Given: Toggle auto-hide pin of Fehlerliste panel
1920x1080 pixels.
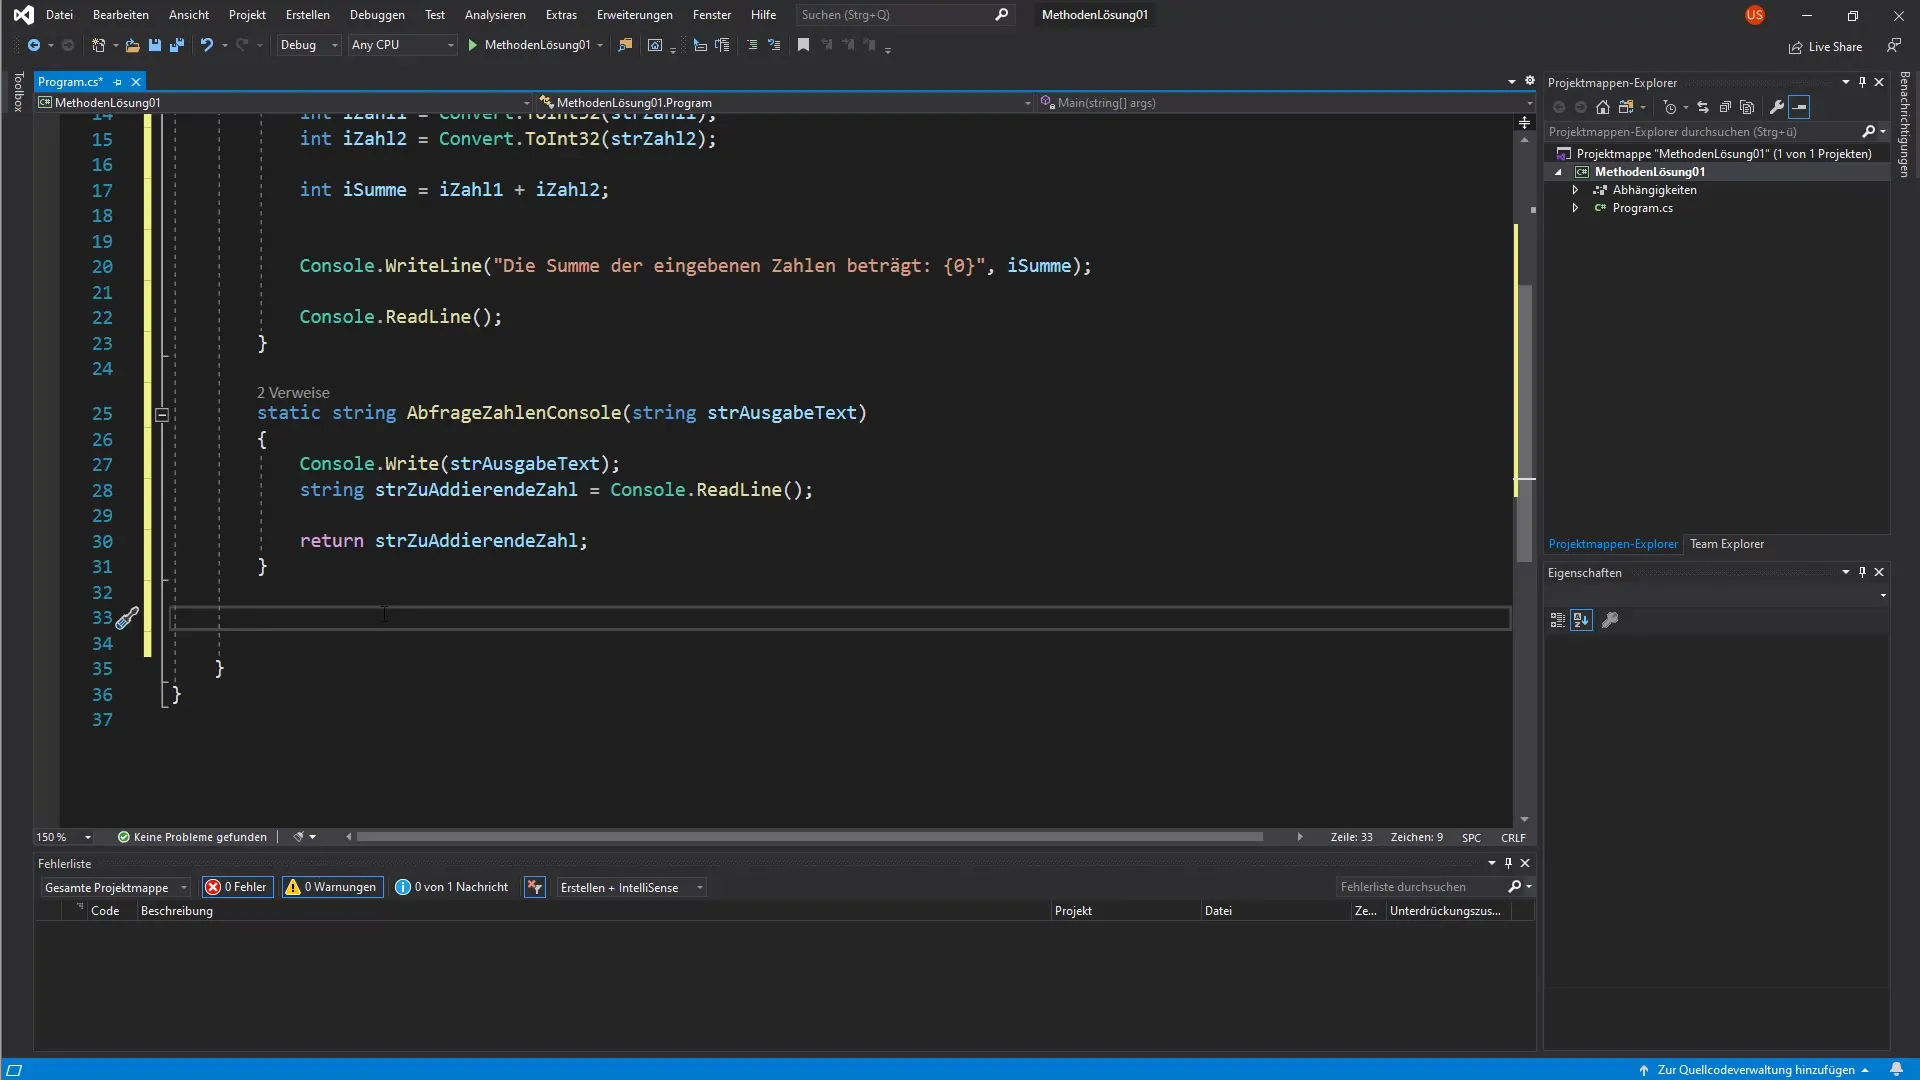Looking at the screenshot, I should pyautogui.click(x=1508, y=863).
